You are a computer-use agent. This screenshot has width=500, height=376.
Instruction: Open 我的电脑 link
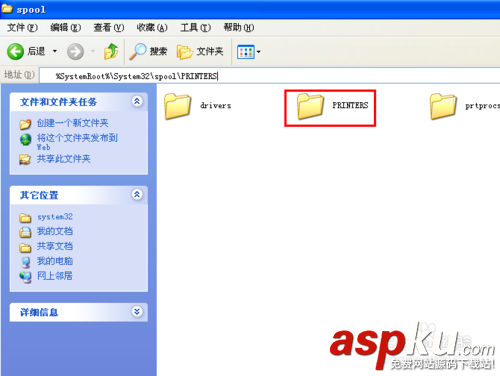(55, 261)
